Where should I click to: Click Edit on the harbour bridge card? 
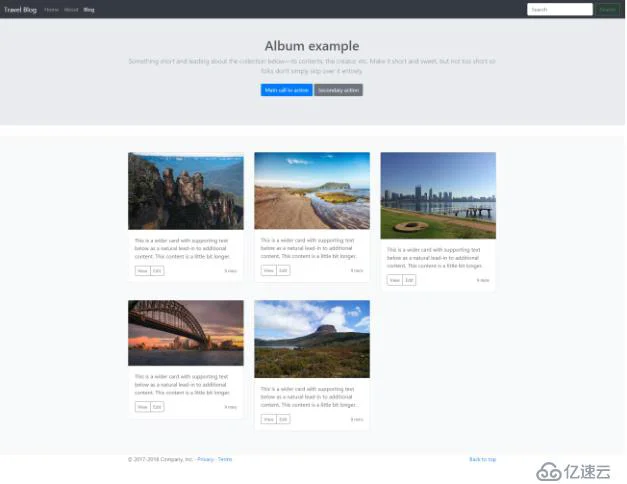[157, 407]
